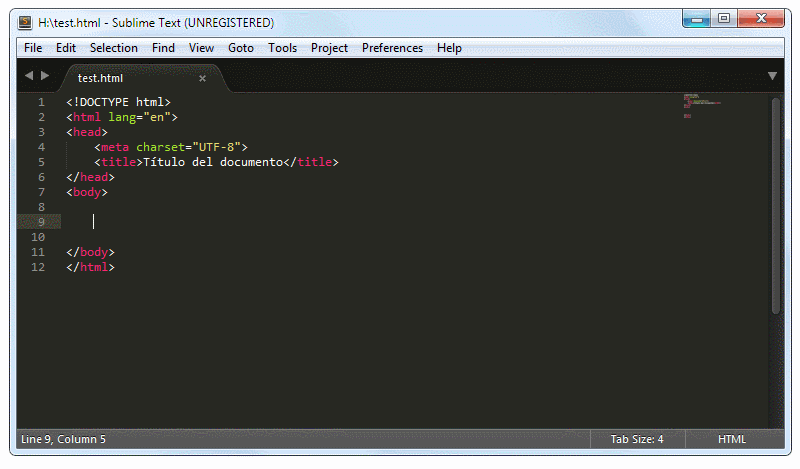Click the opening <head> tag

(87, 132)
